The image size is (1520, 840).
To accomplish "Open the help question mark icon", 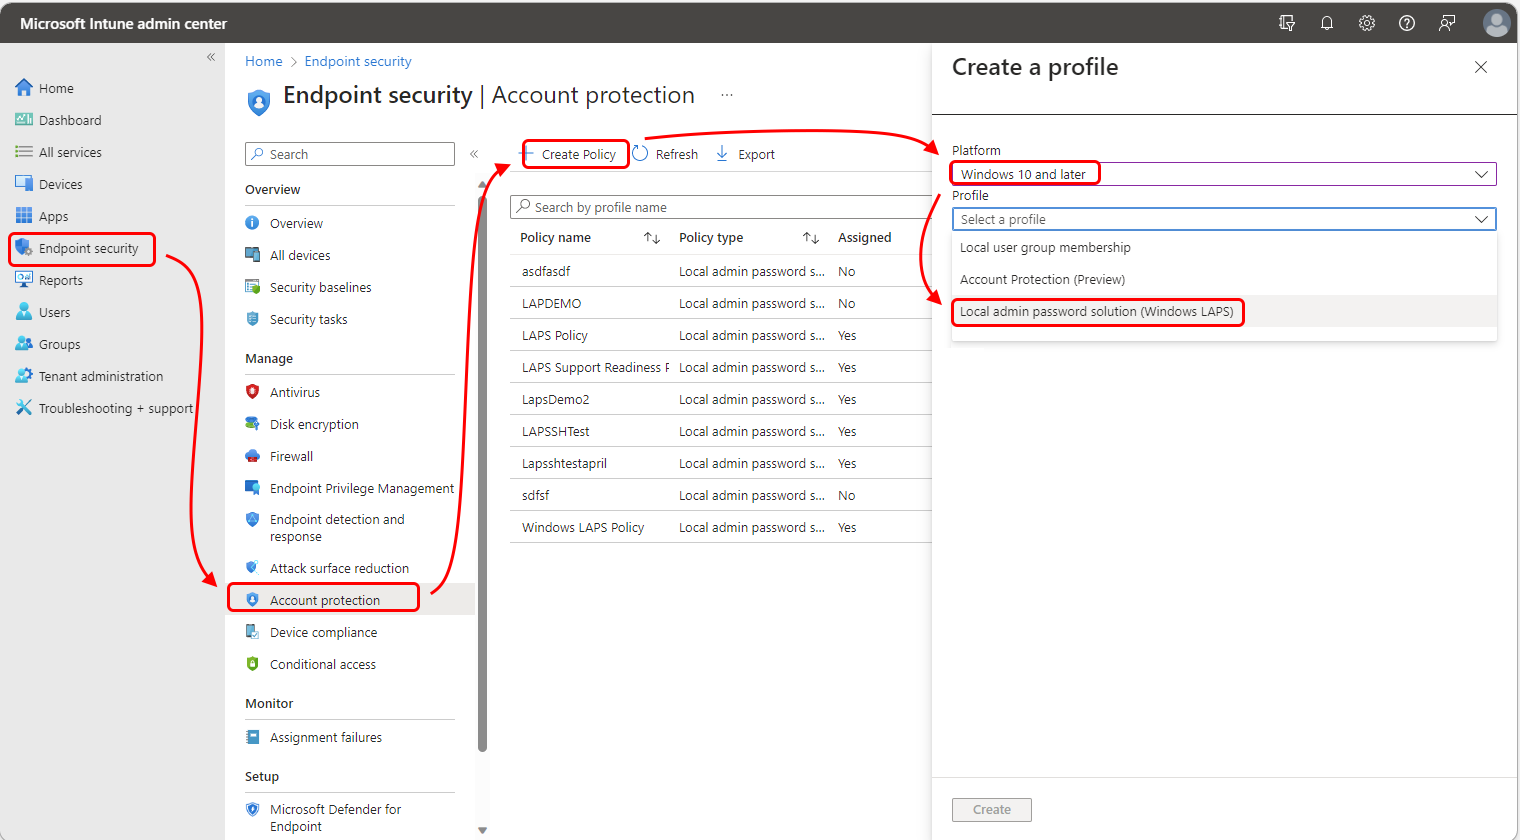I will point(1407,23).
